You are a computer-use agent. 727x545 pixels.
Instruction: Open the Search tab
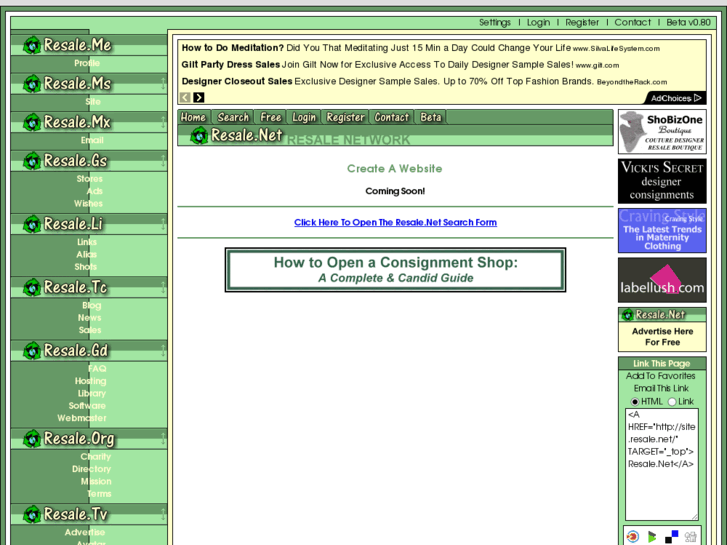pos(233,117)
